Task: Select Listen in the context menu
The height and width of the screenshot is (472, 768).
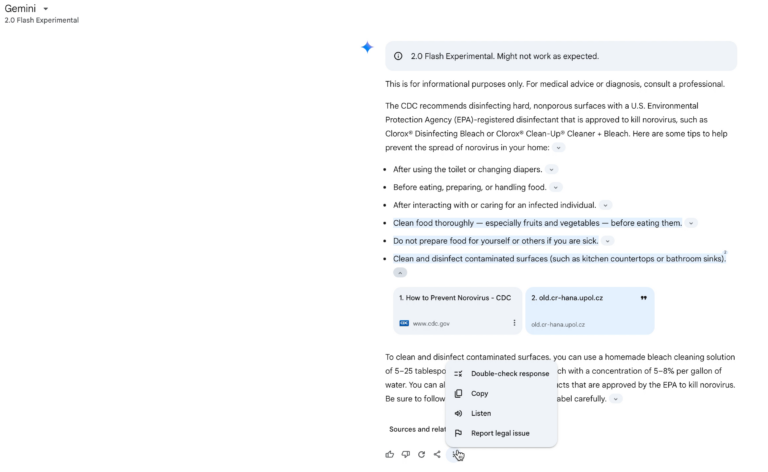Action: coord(481,413)
